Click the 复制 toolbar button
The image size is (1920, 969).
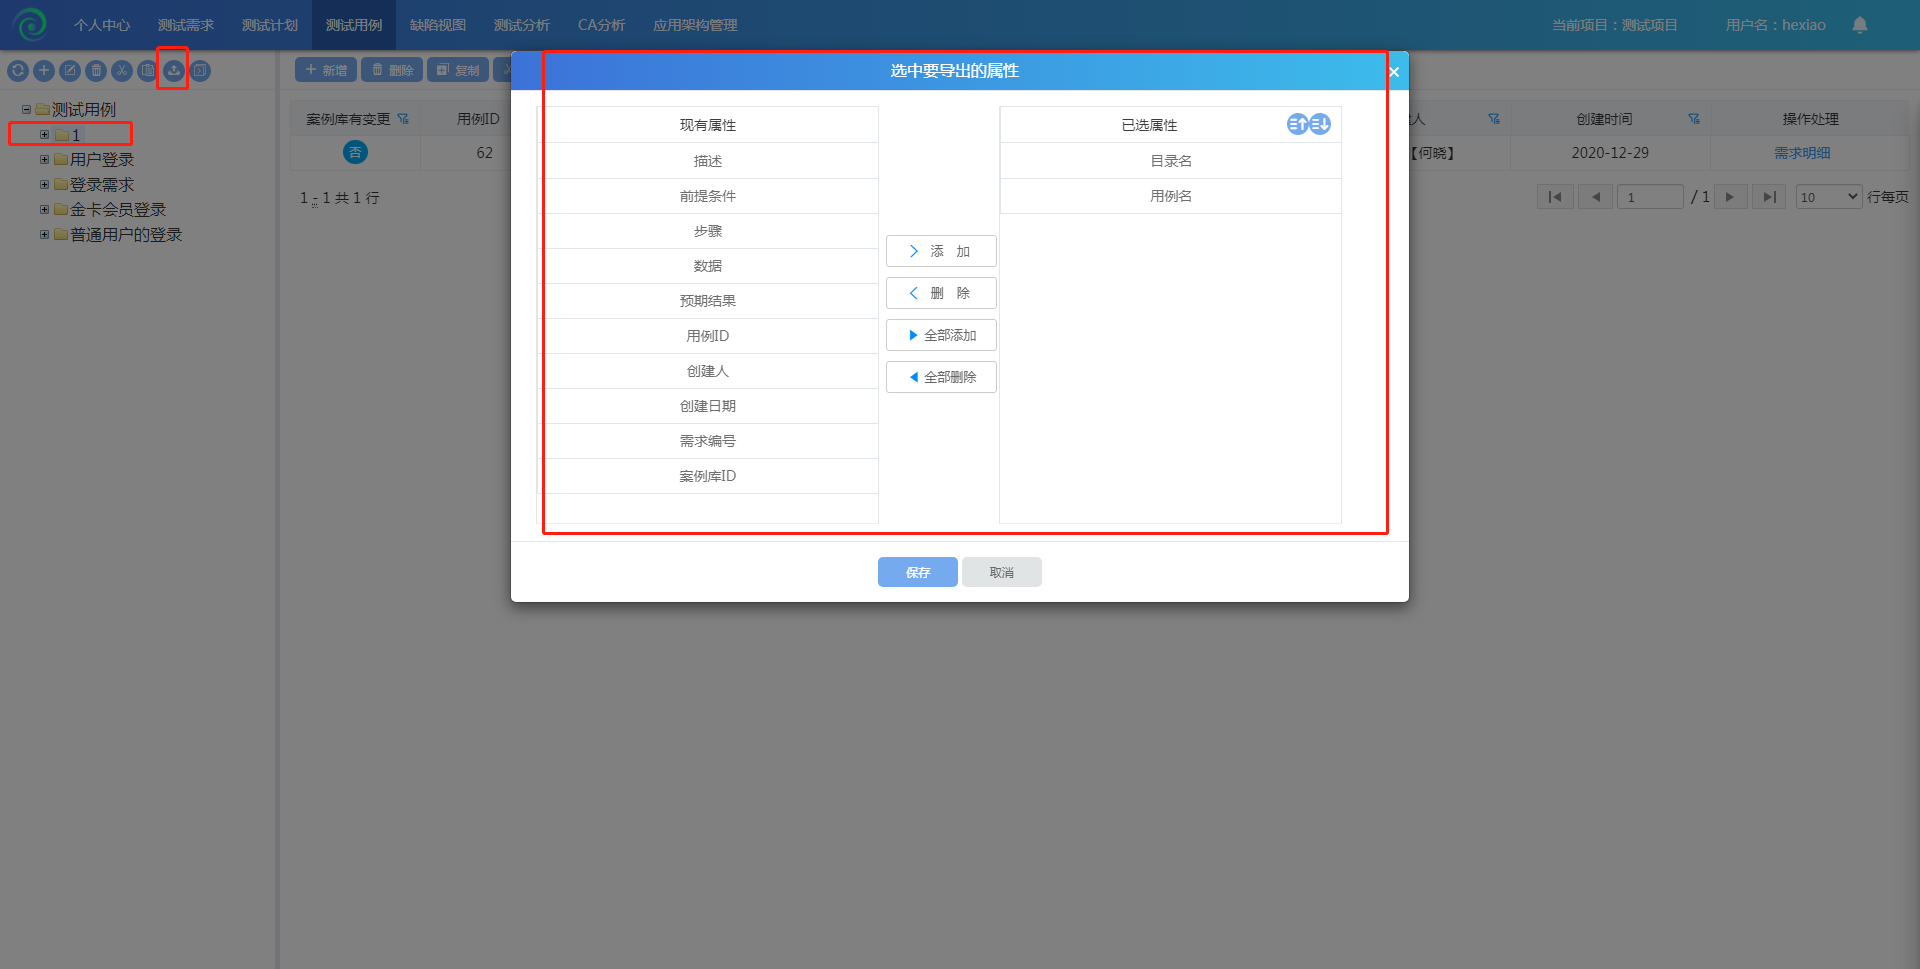(x=458, y=70)
